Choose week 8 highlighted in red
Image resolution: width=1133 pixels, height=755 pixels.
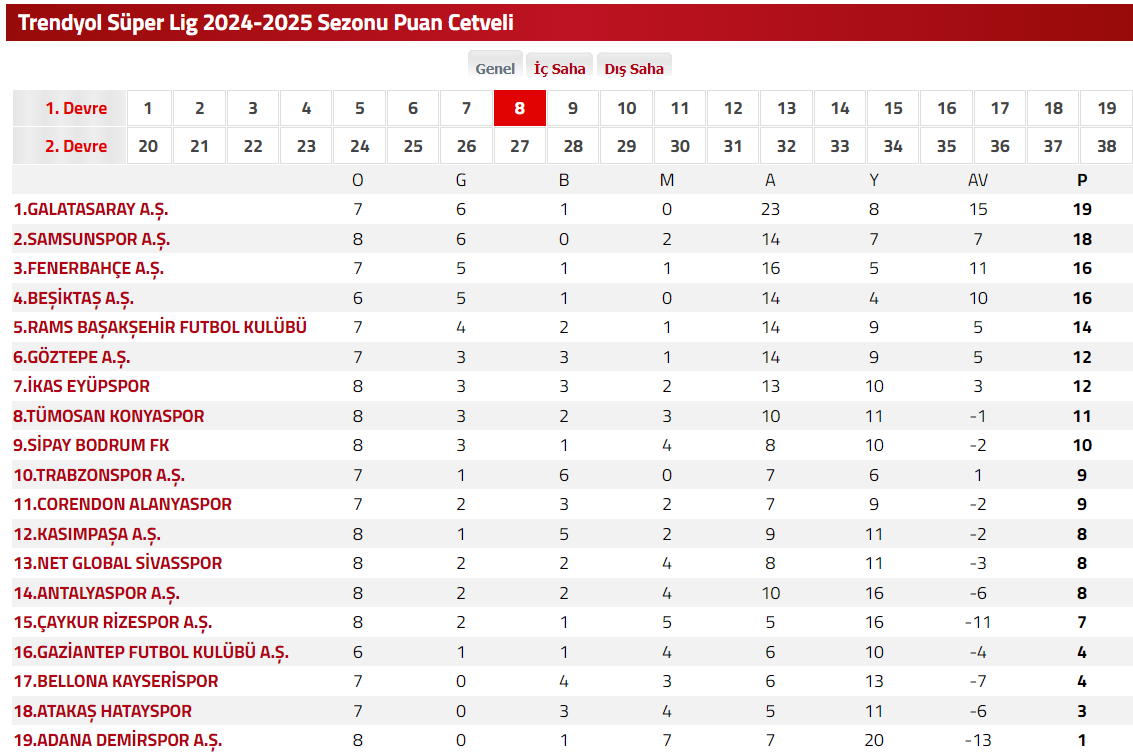(x=519, y=109)
